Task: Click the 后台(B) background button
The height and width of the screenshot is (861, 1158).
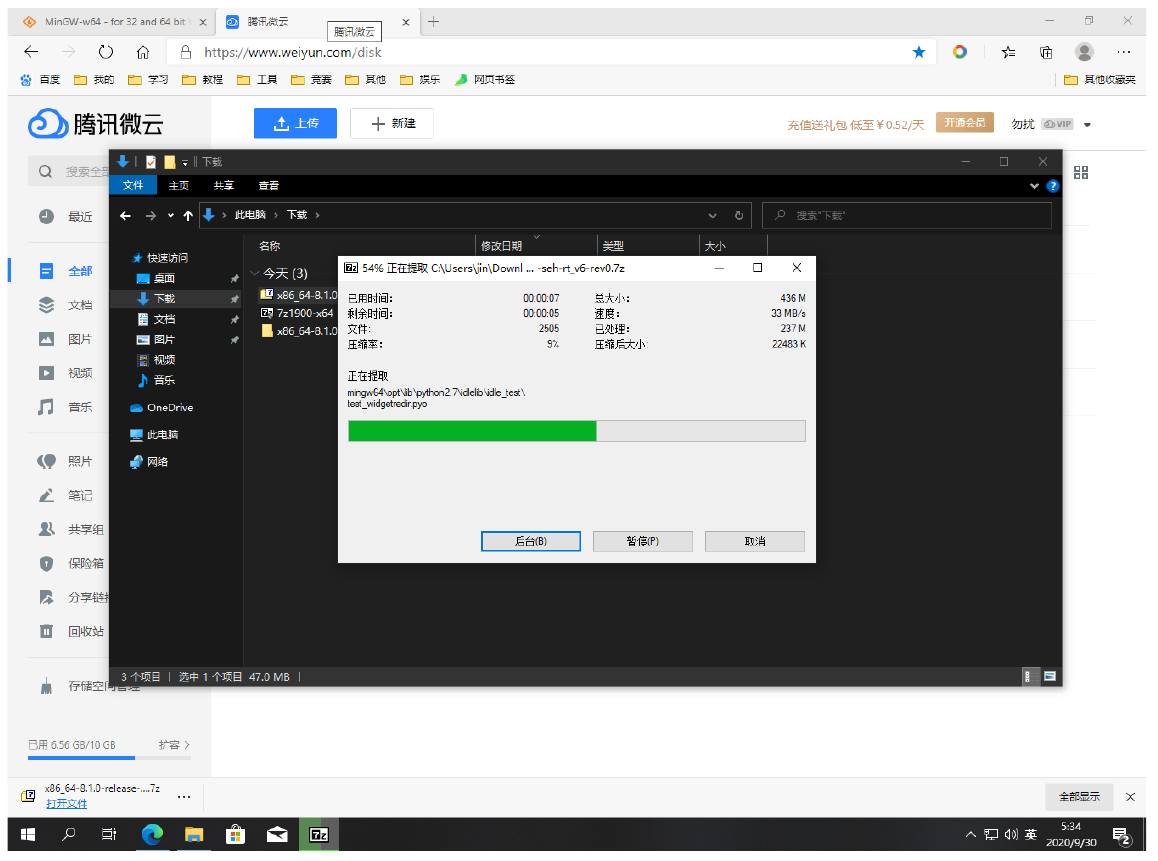Action: [530, 541]
